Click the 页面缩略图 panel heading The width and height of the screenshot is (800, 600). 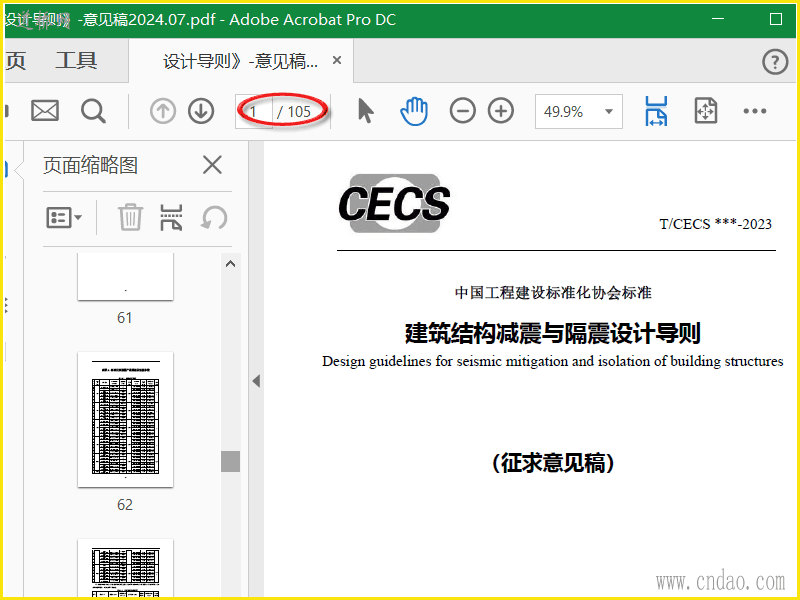90,165
